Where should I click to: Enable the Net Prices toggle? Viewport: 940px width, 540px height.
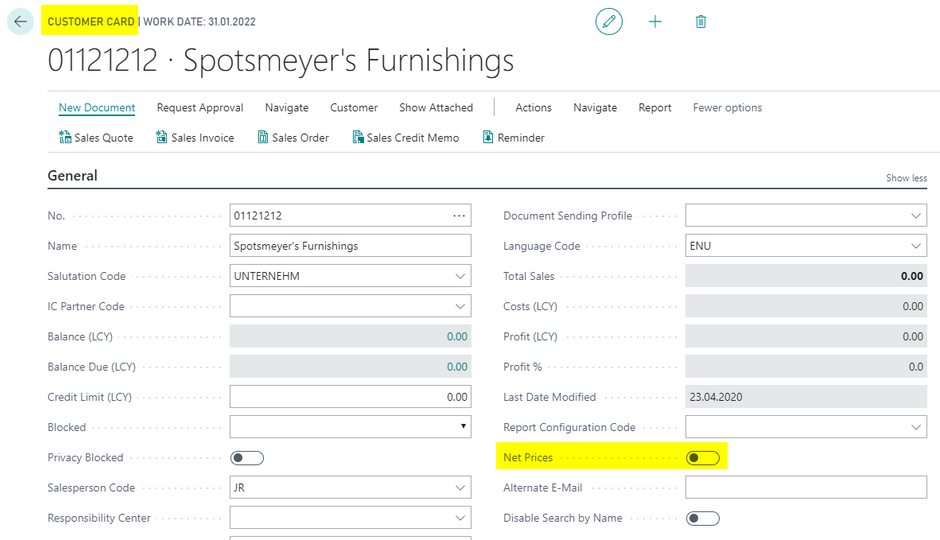[702, 458]
